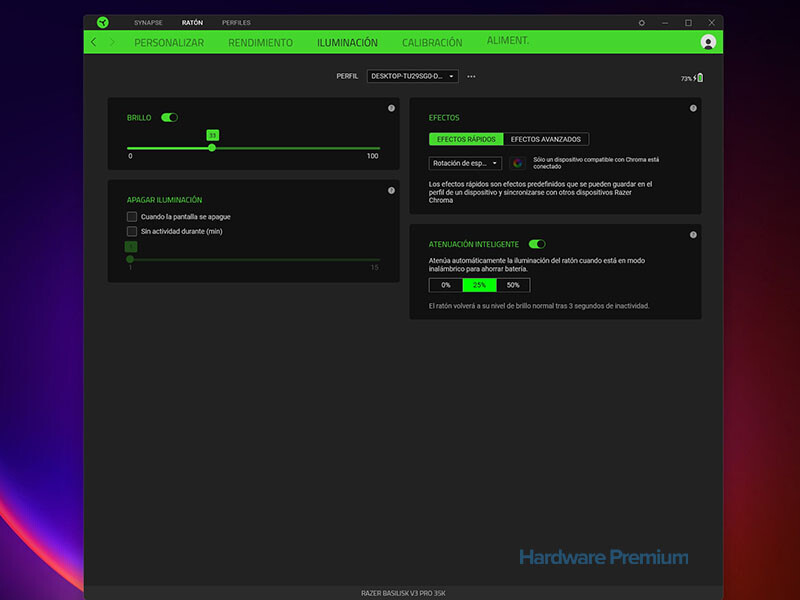
Task: Open the Aliment. tab
Action: [x=508, y=40]
